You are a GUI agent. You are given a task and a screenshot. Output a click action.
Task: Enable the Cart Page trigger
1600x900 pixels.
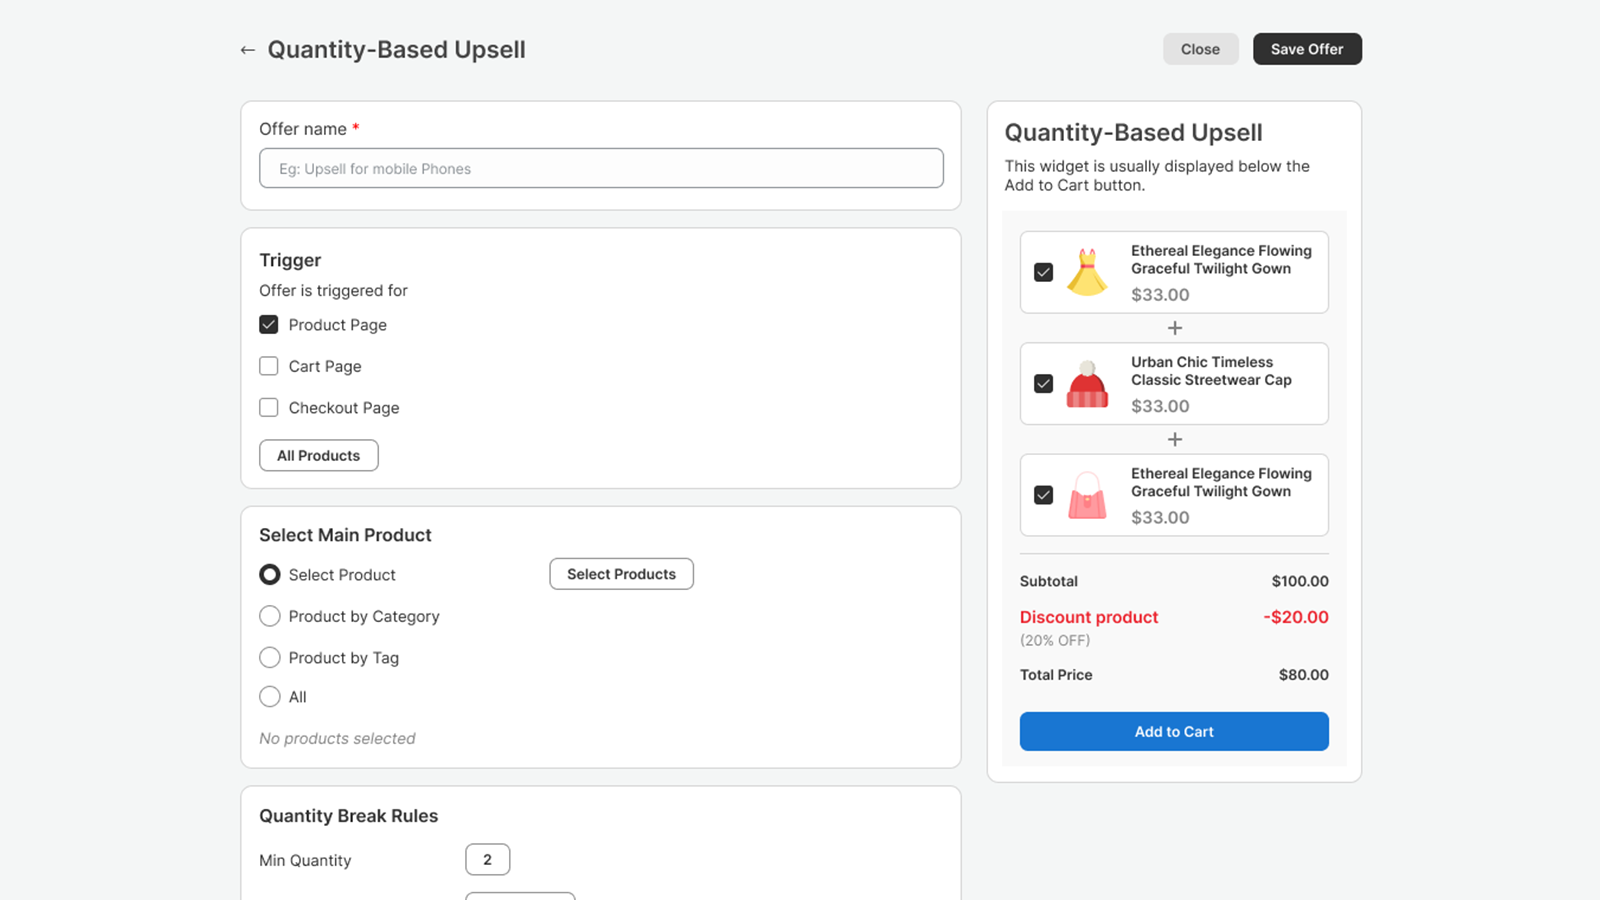tap(268, 366)
